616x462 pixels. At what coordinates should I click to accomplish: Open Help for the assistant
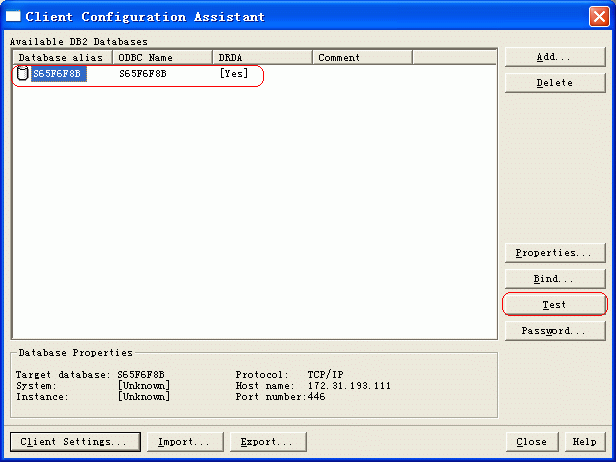pyautogui.click(x=583, y=441)
